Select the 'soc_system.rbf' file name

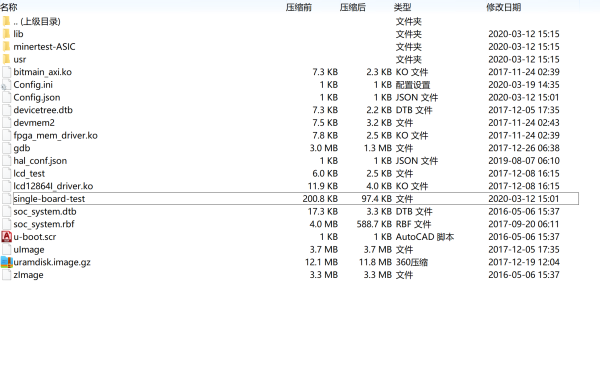(44, 224)
